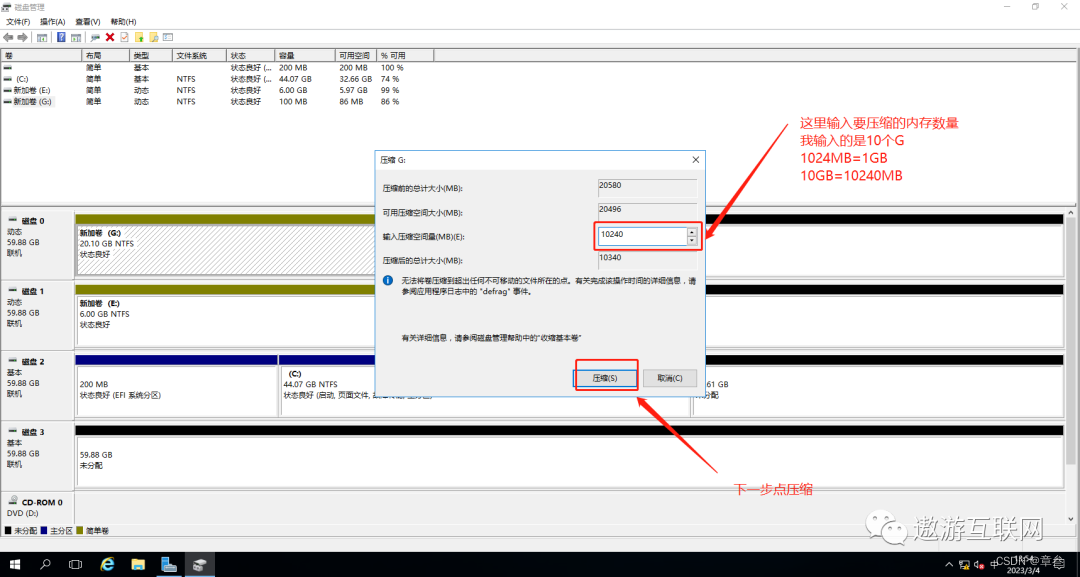Open the Windows Start menu
The width and height of the screenshot is (1080, 577).
(14, 565)
